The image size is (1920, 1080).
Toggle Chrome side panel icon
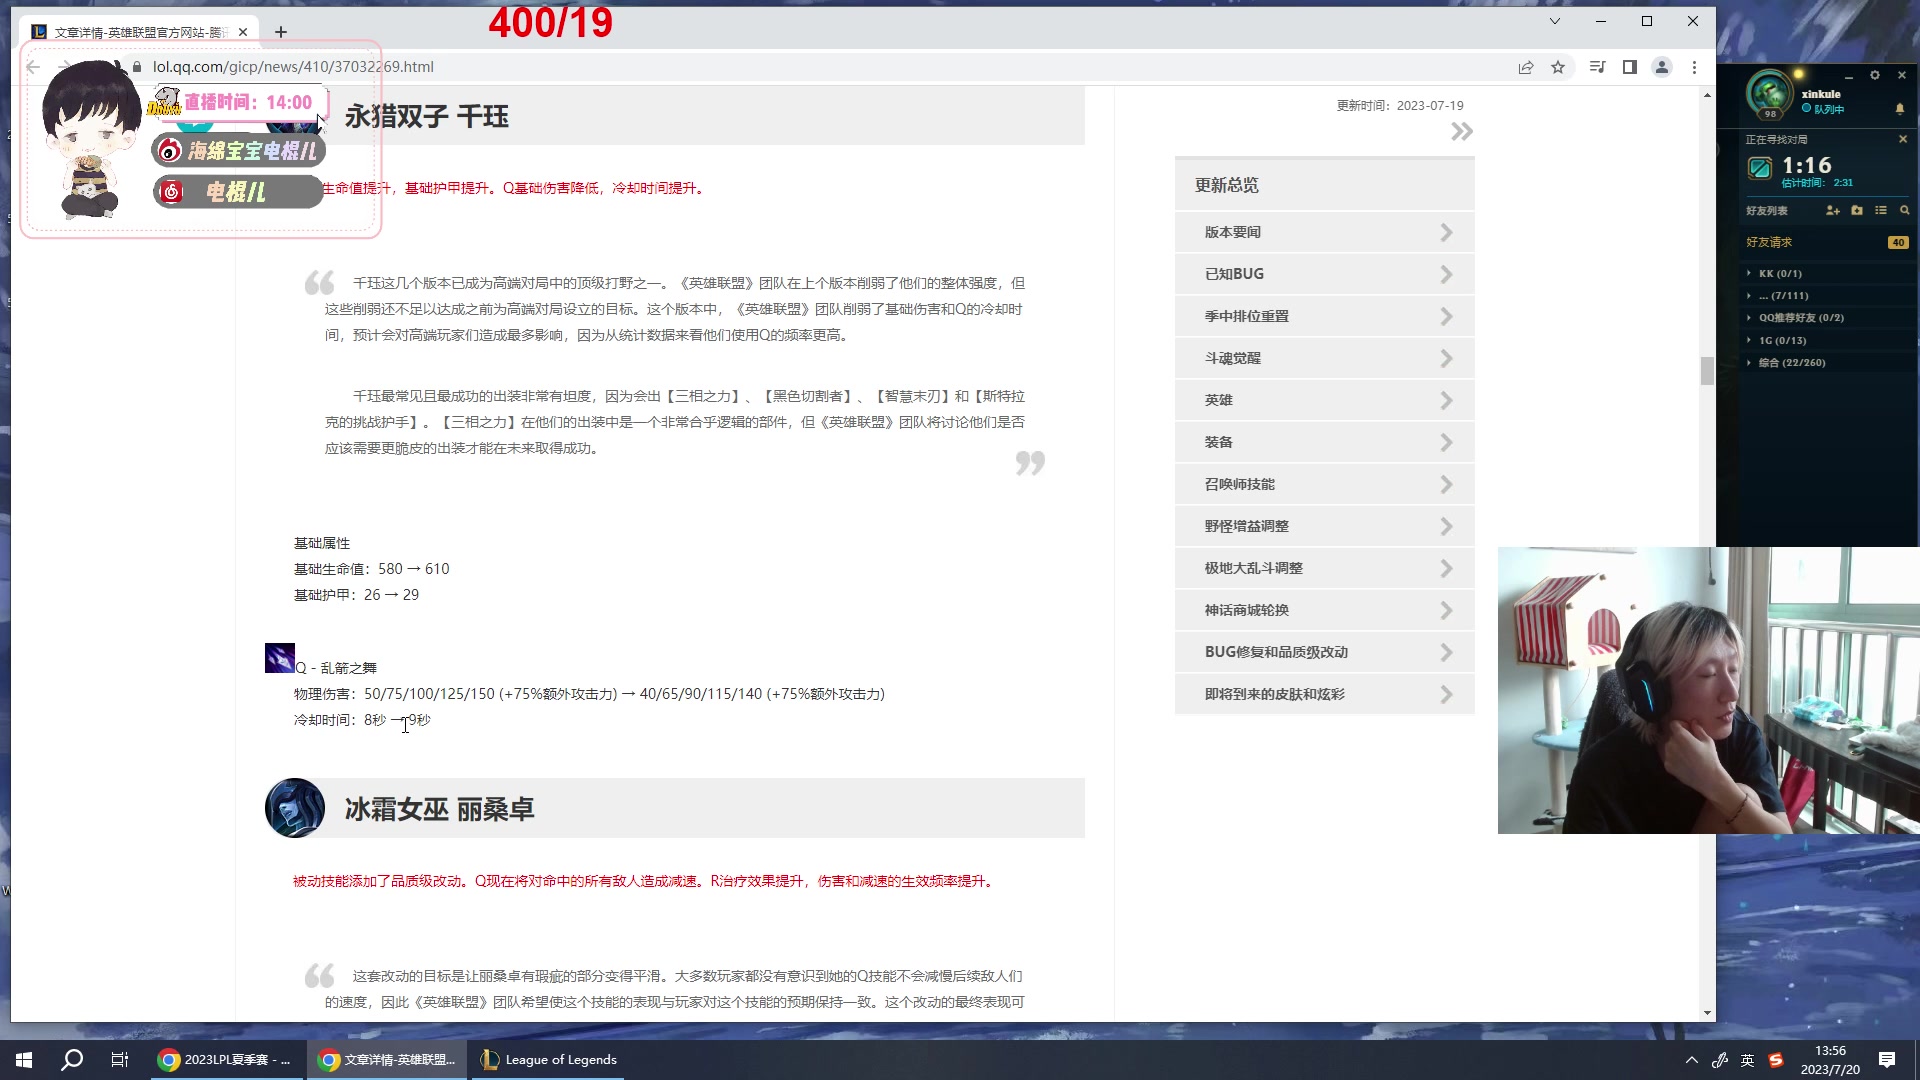click(x=1629, y=67)
